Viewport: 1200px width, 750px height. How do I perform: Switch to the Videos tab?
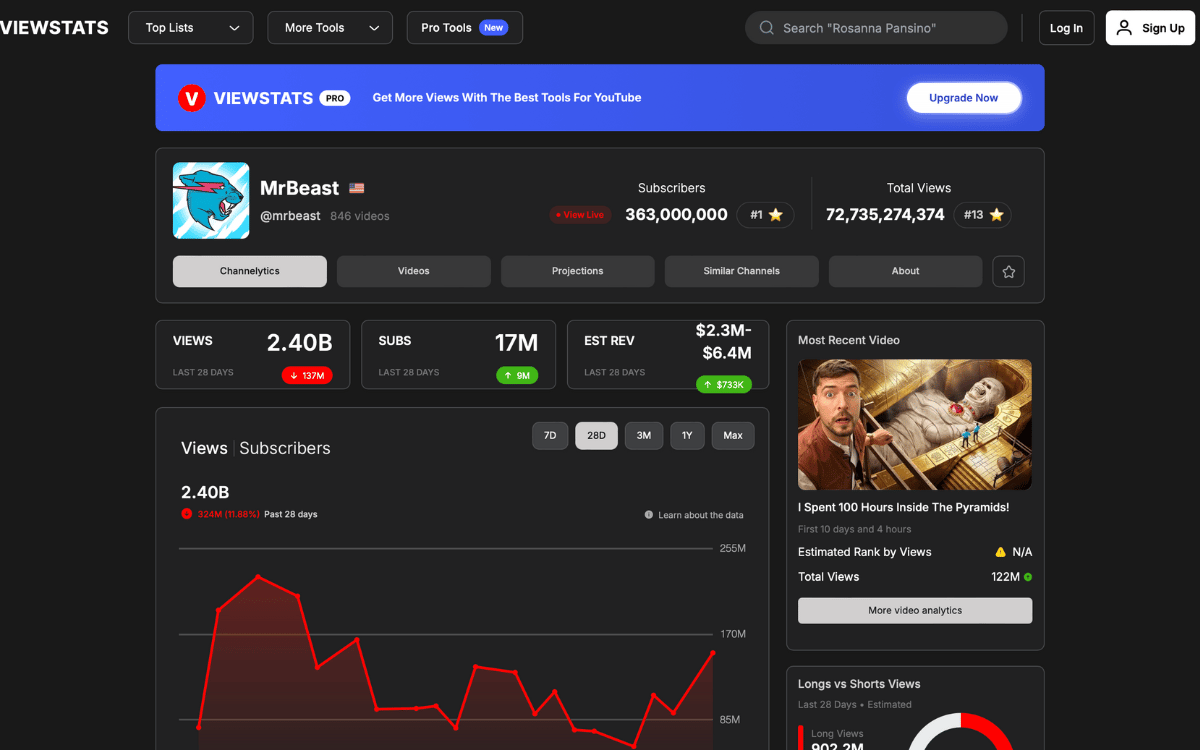click(x=414, y=271)
